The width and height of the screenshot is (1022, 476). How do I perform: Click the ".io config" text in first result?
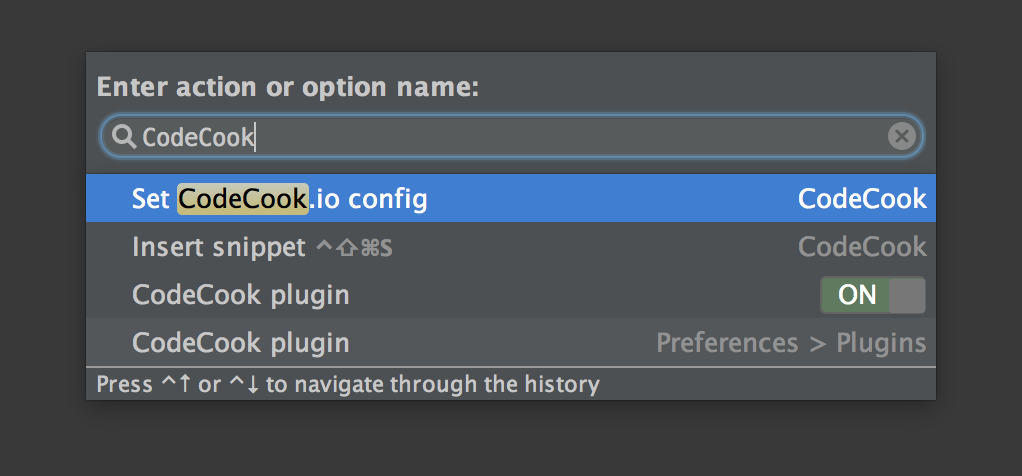point(368,199)
